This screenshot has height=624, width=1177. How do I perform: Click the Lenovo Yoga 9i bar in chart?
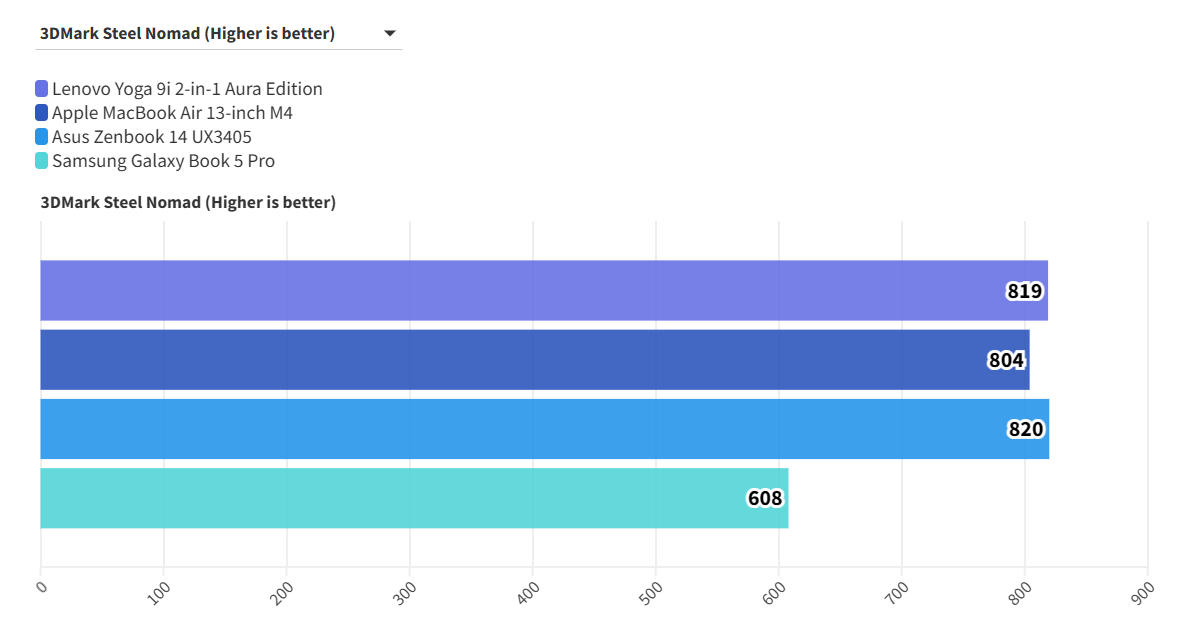[500, 291]
